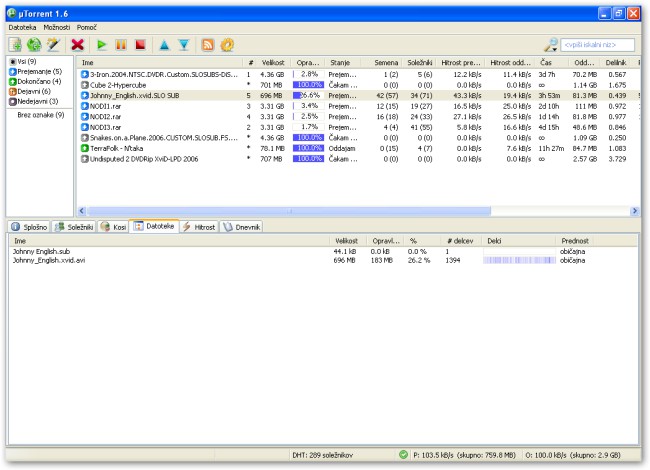Click the green Start torrent icon
This screenshot has width=650, height=470.
[101, 44]
